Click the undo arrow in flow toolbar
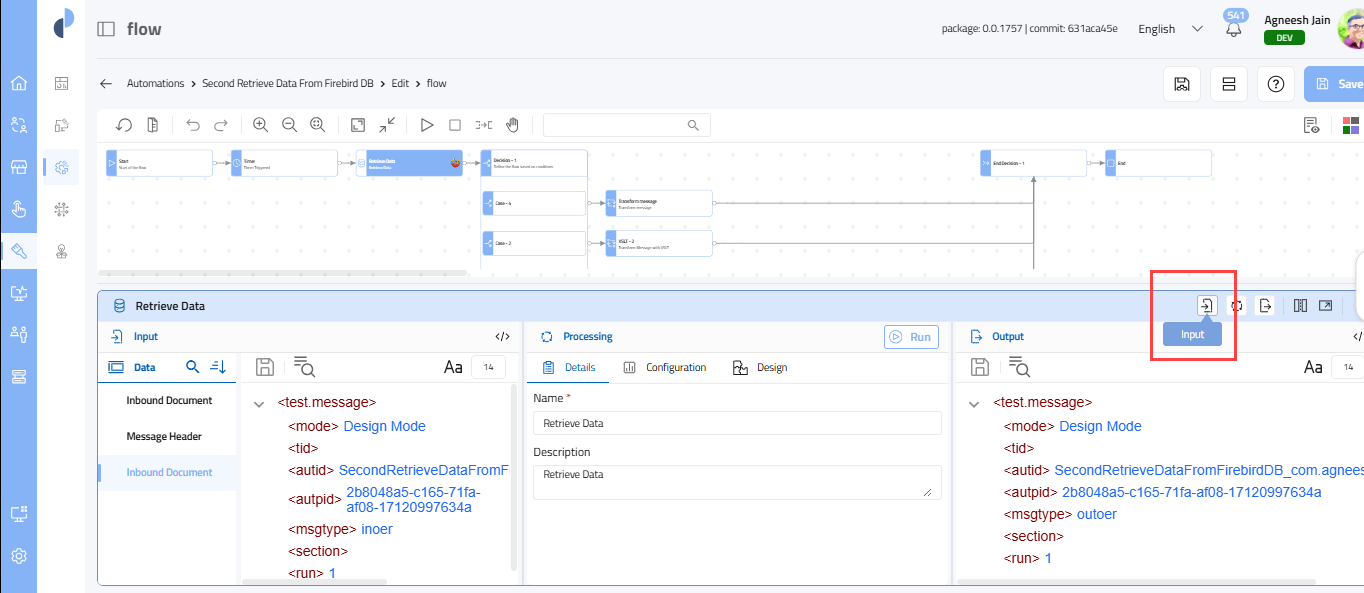Viewport: 1364px width, 593px height. 193,125
